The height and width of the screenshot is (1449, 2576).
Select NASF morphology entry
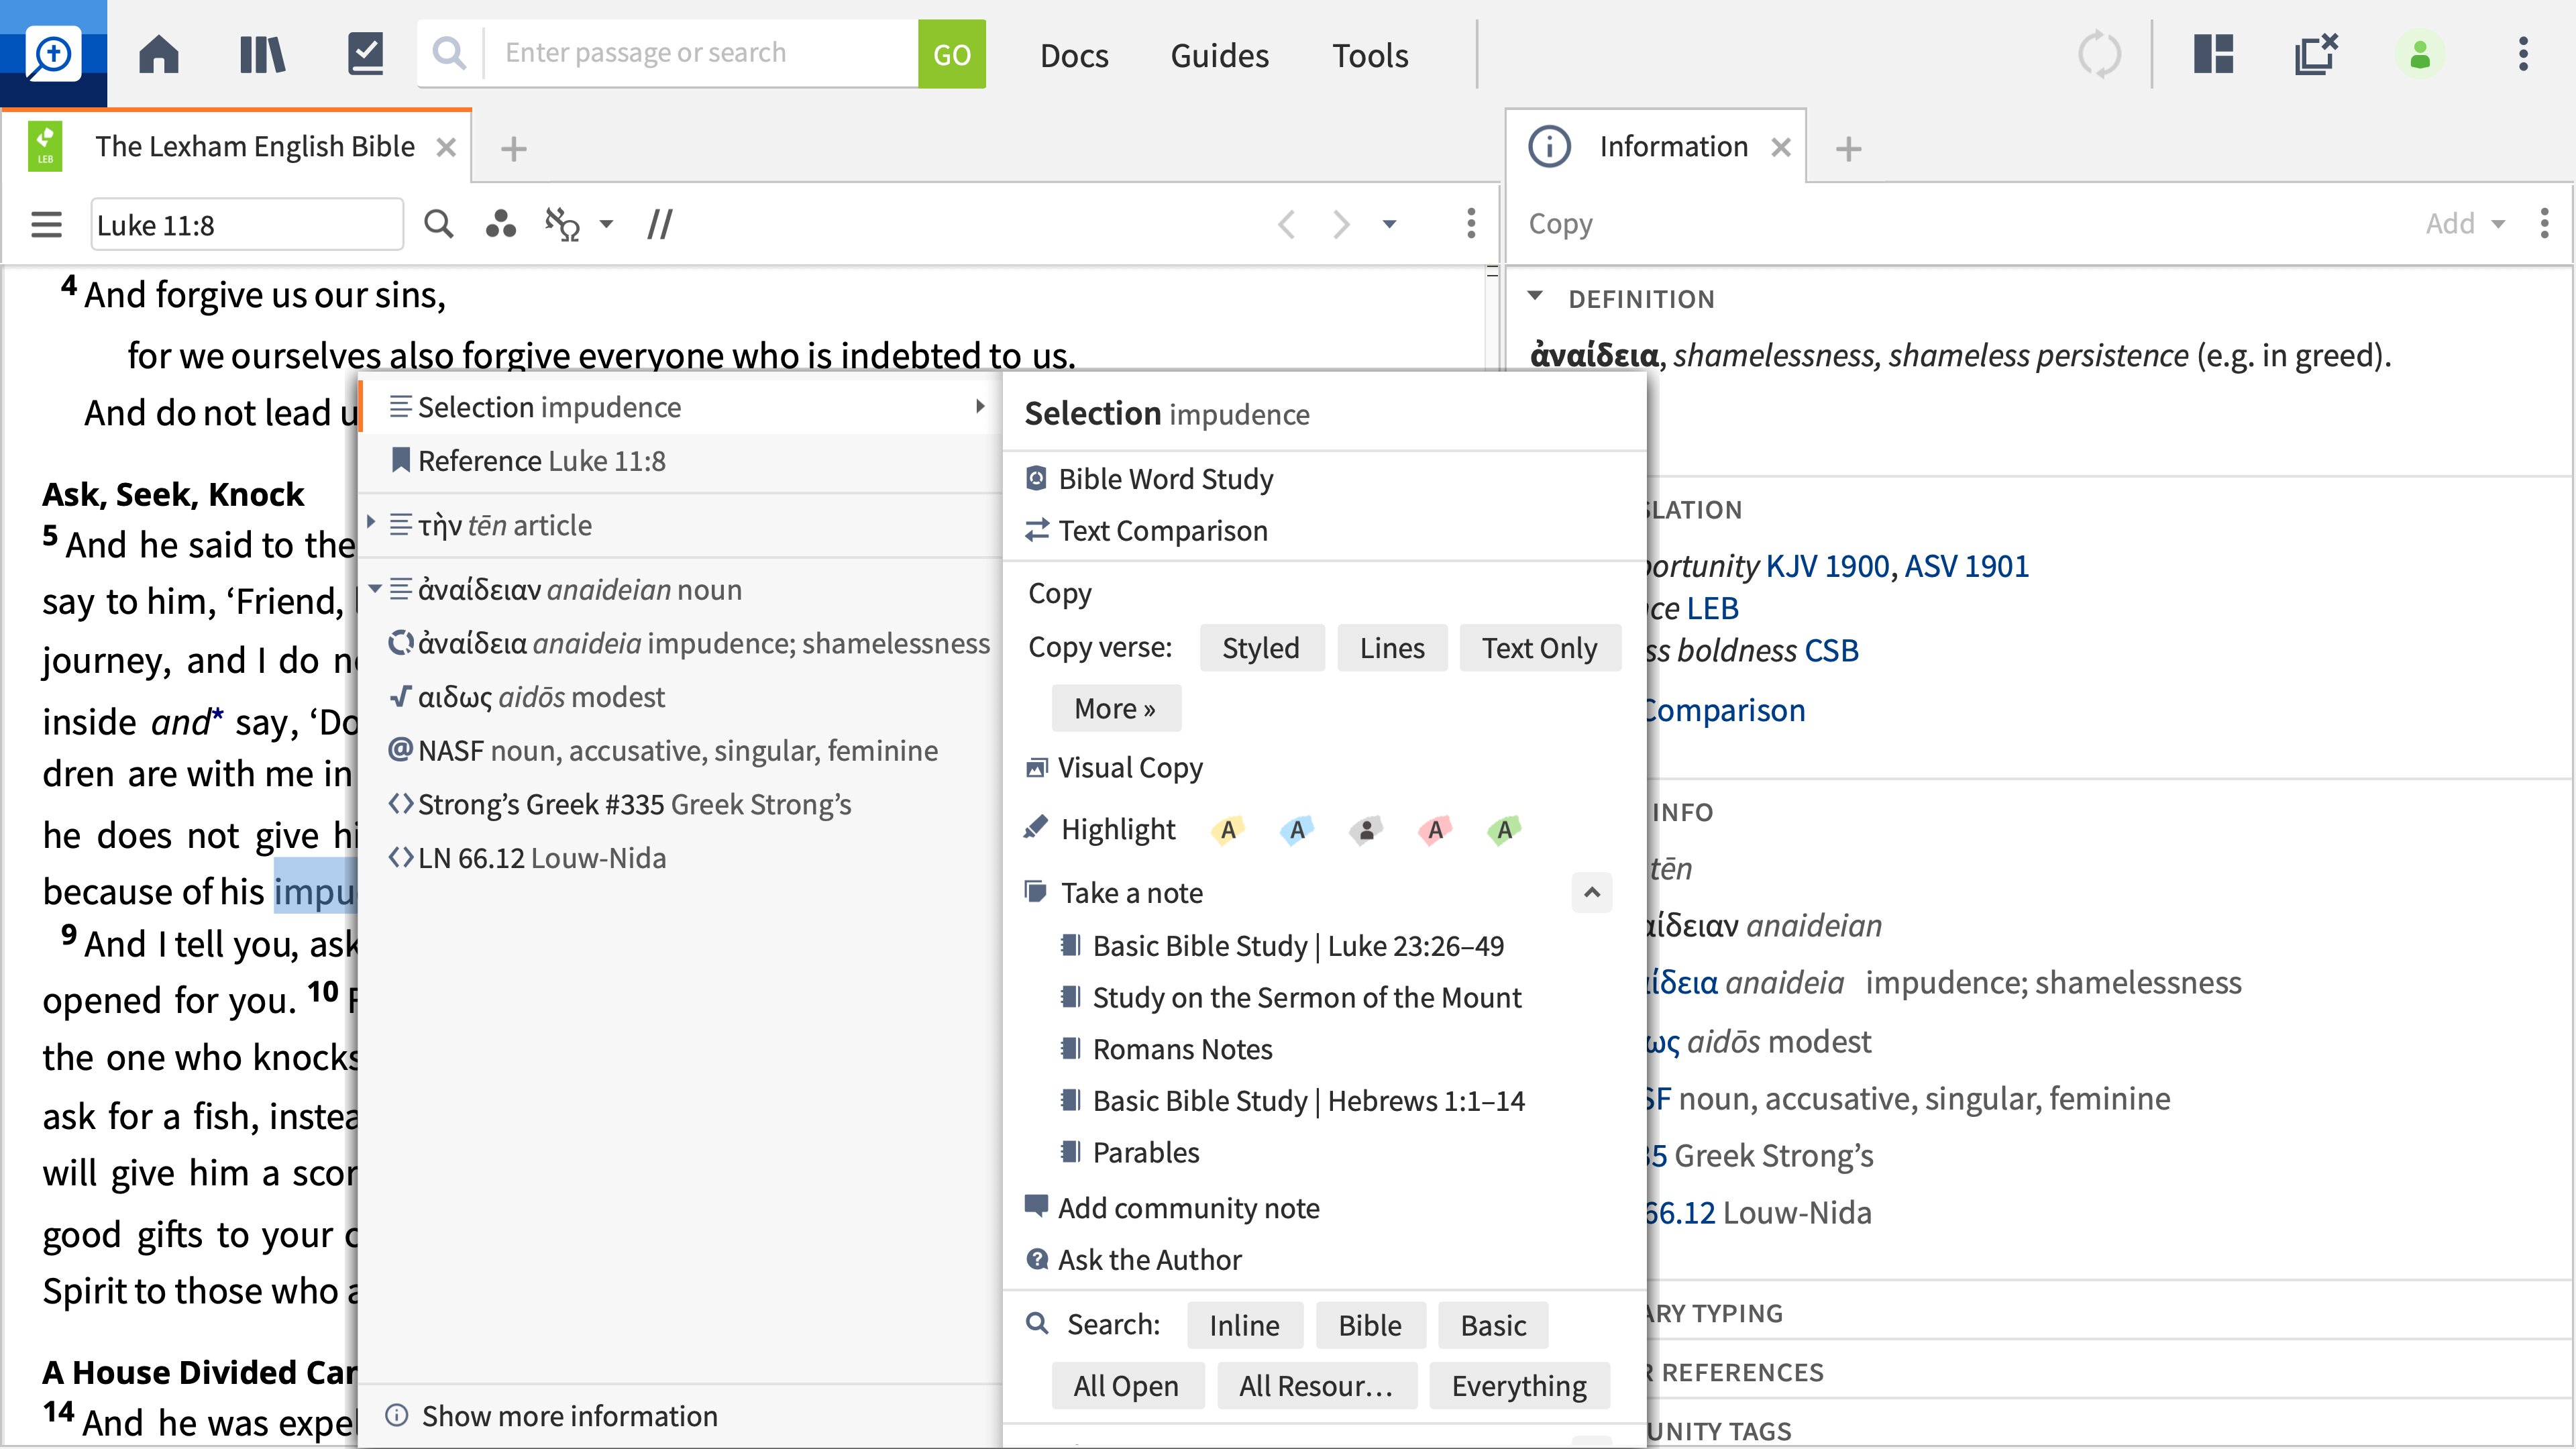[680, 751]
